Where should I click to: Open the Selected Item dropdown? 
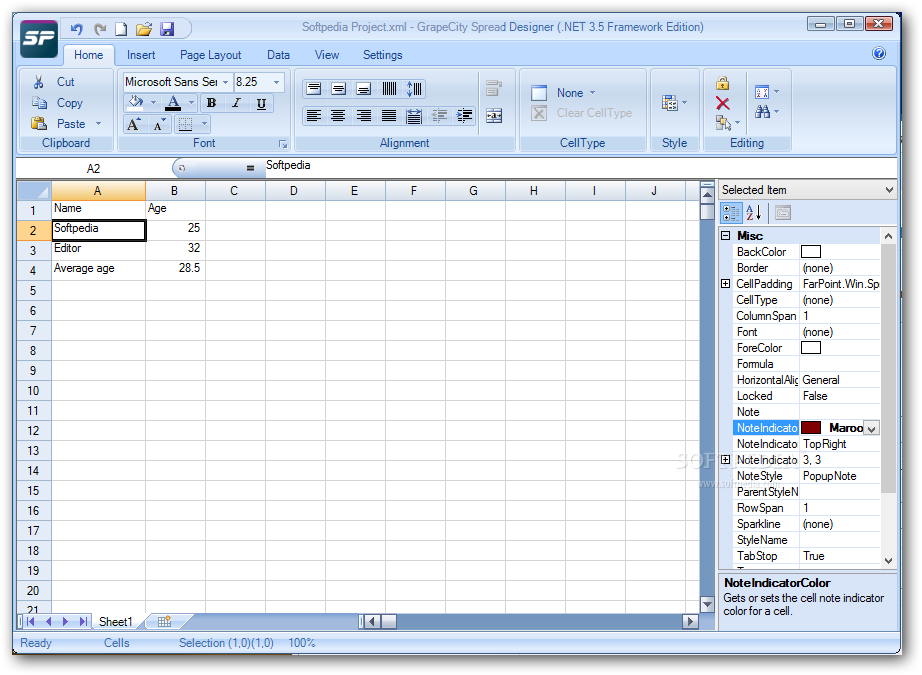[888, 190]
